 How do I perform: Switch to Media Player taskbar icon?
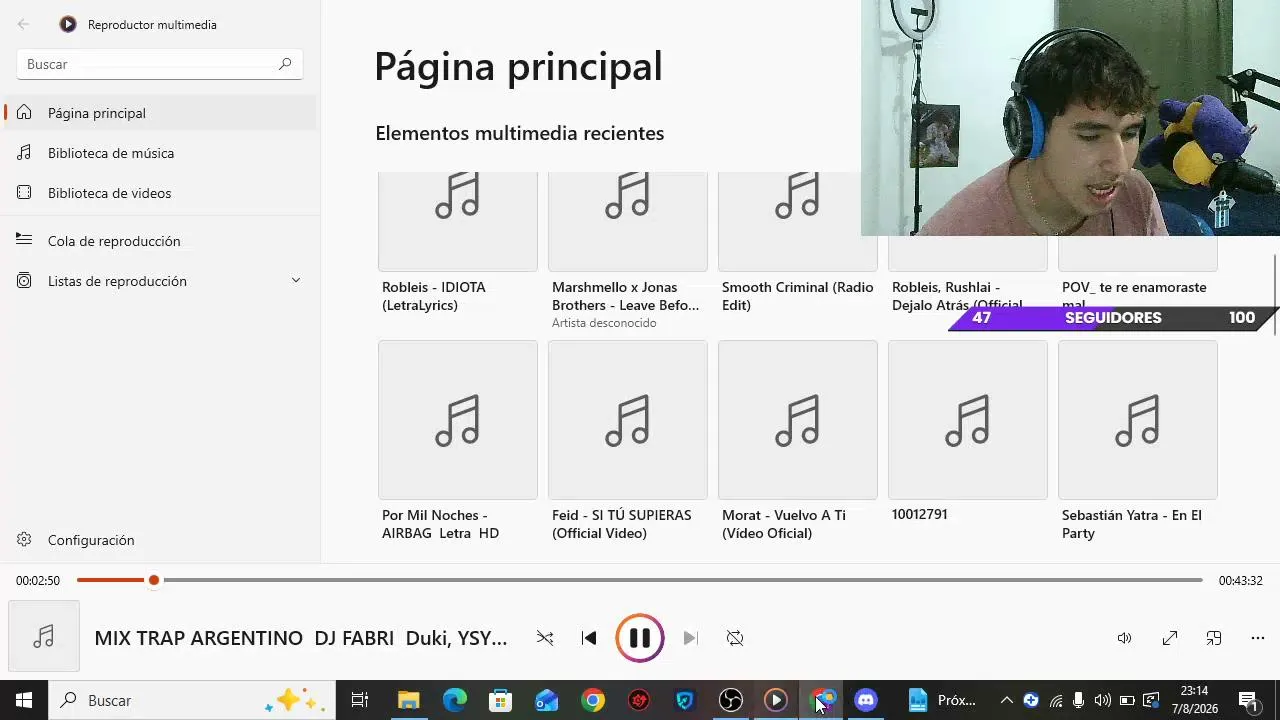[x=776, y=700]
